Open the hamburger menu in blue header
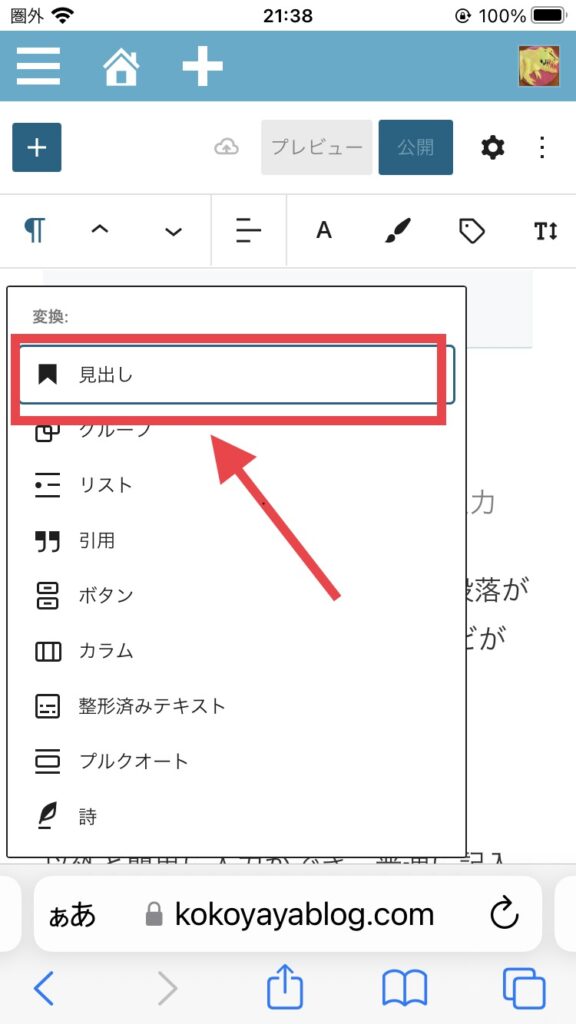 coord(39,65)
